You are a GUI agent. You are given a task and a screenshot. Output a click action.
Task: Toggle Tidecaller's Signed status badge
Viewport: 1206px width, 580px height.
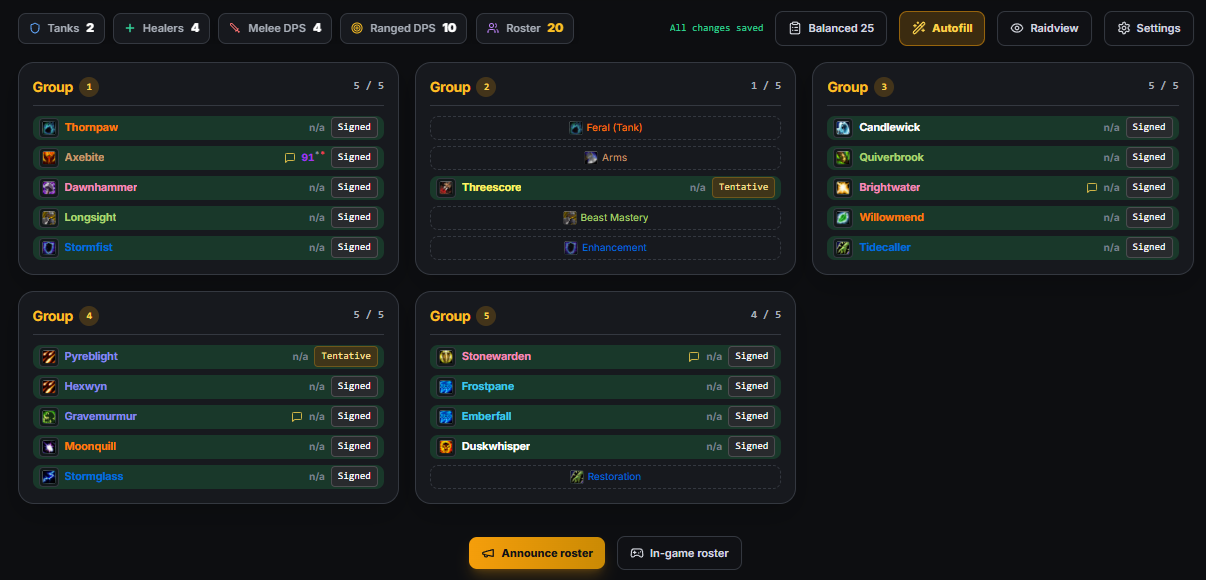coord(1149,248)
